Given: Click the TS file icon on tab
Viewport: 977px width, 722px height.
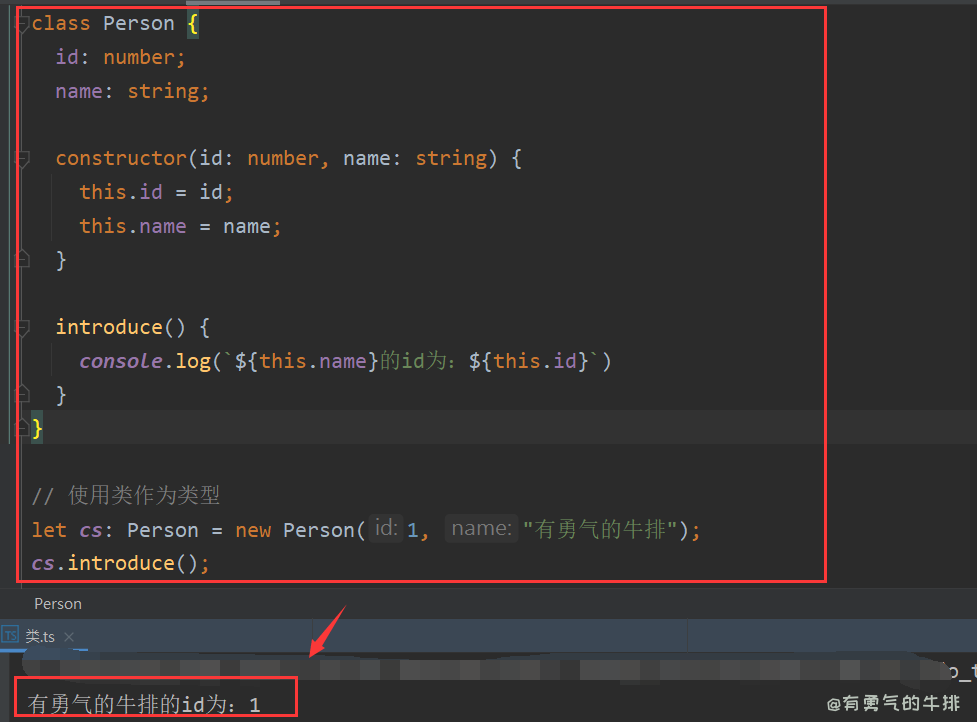Looking at the screenshot, I should click(x=11, y=635).
